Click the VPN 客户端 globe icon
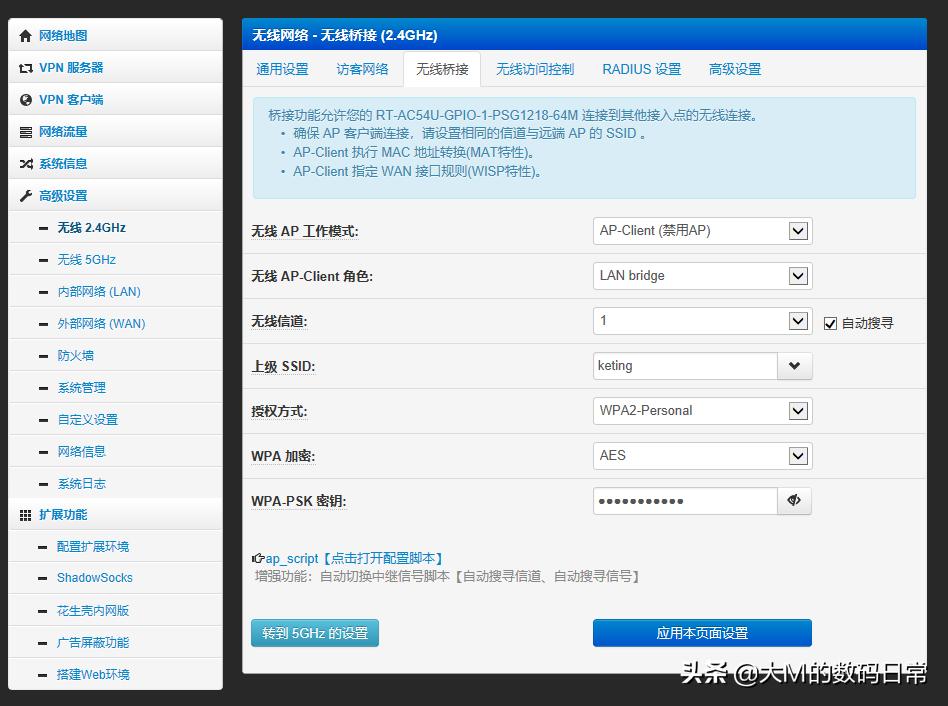Image resolution: width=948 pixels, height=706 pixels. tap(25, 99)
